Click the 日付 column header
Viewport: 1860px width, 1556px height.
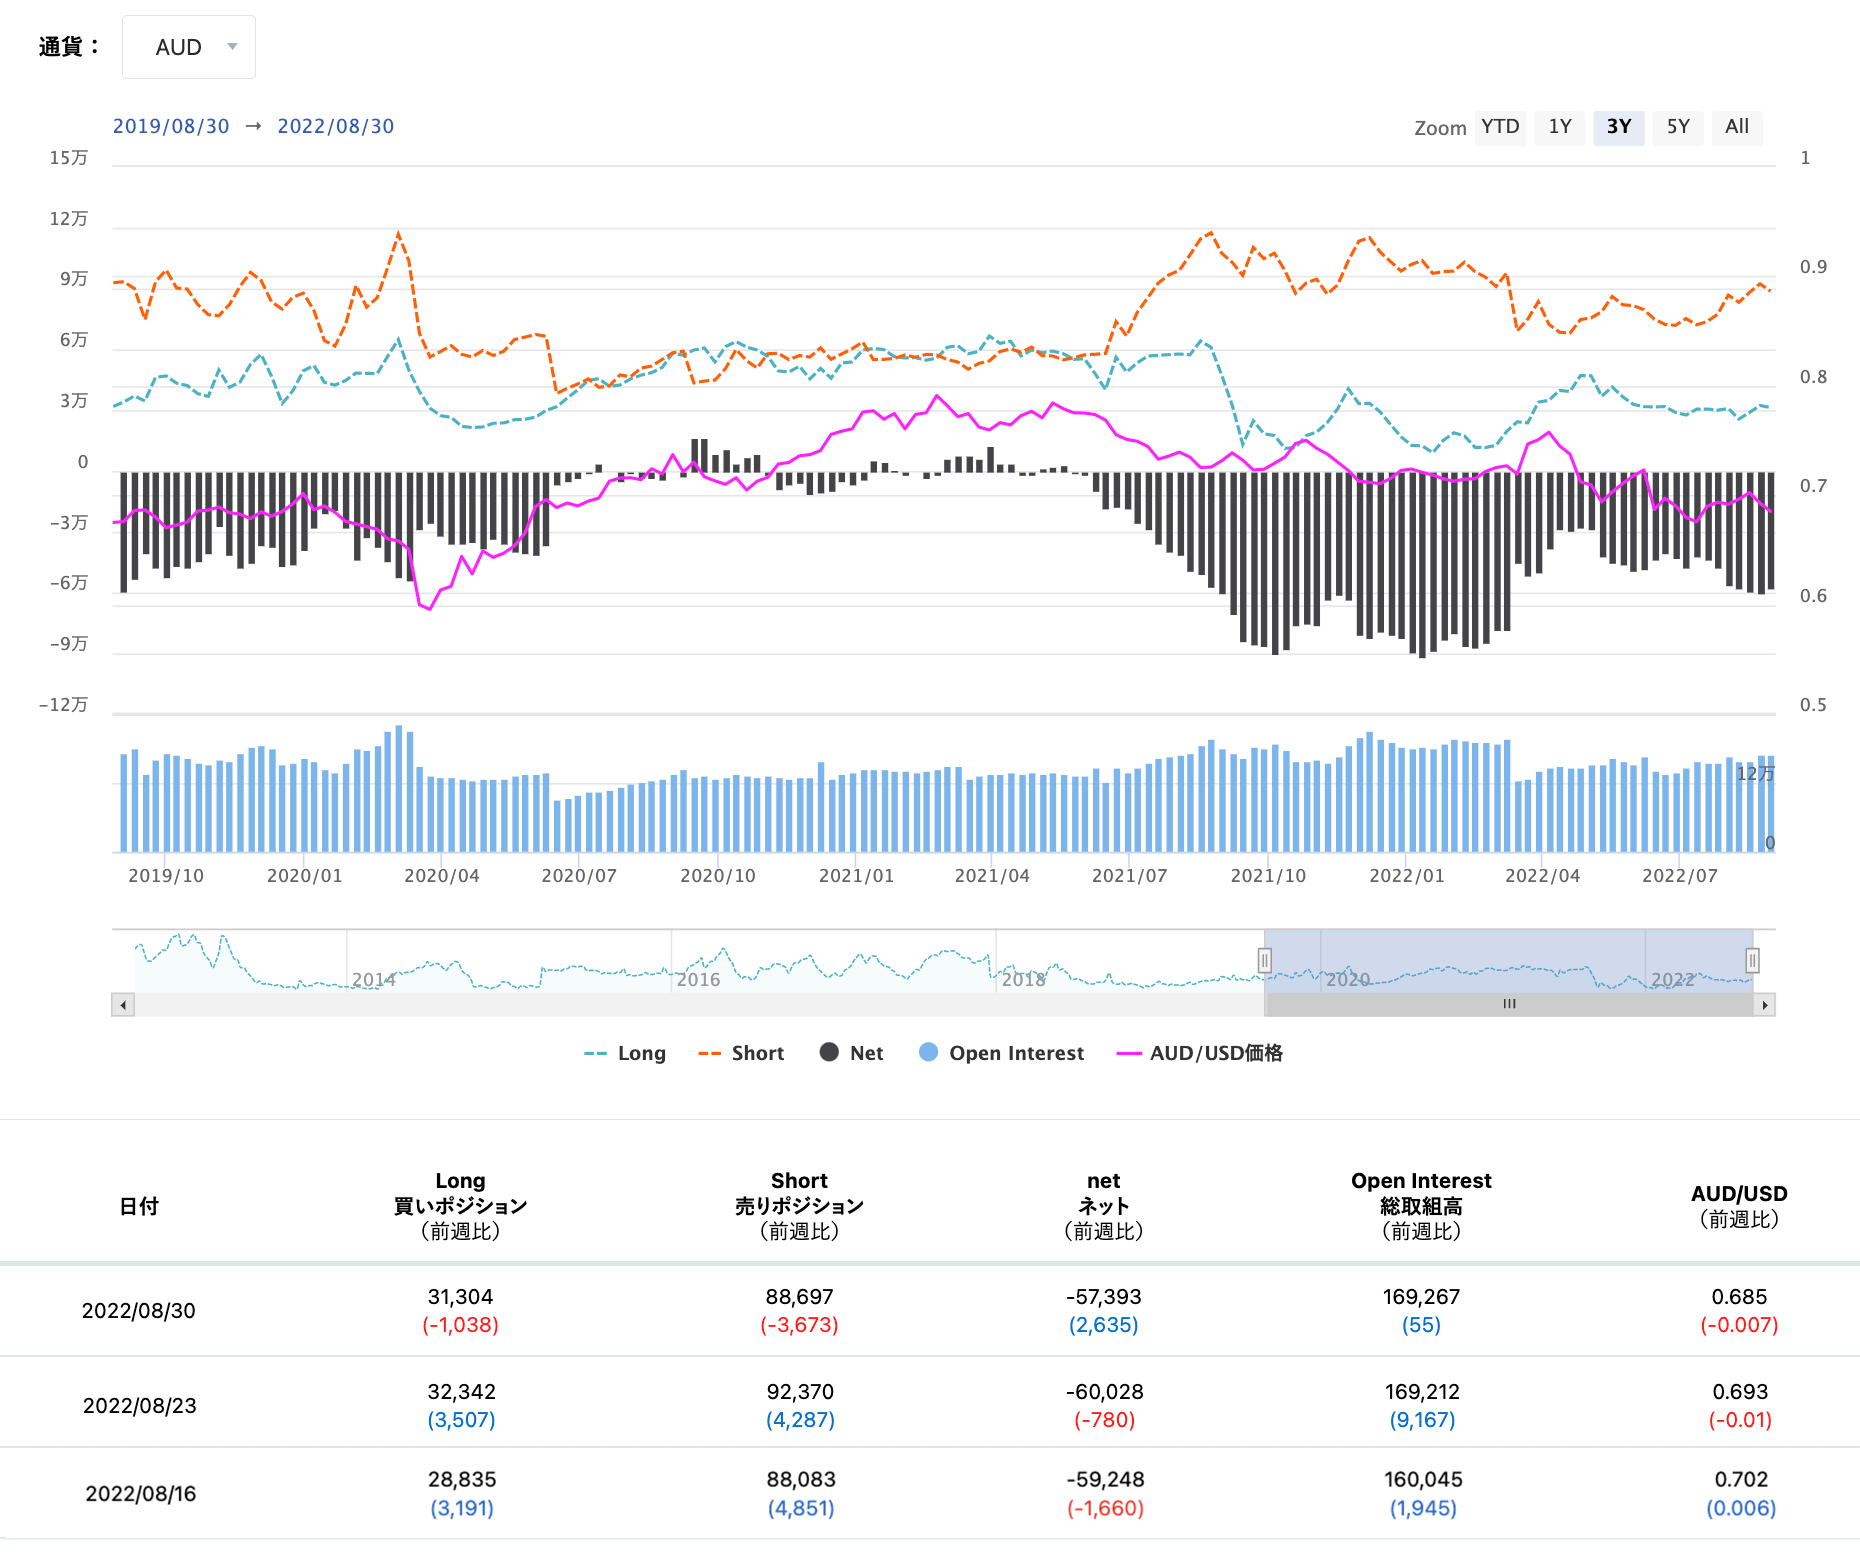point(139,1206)
